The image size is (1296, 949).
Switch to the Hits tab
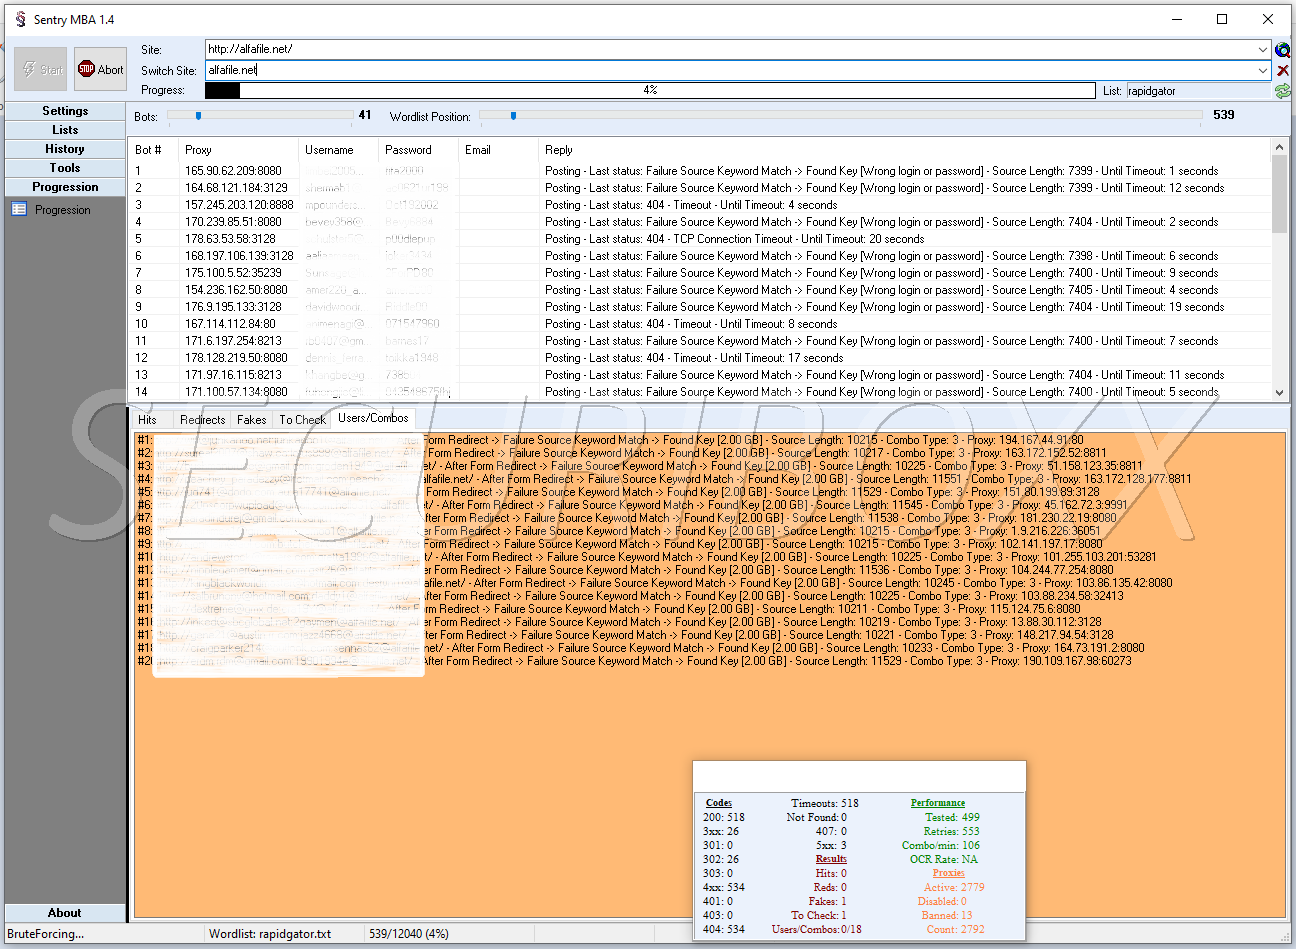(147, 420)
